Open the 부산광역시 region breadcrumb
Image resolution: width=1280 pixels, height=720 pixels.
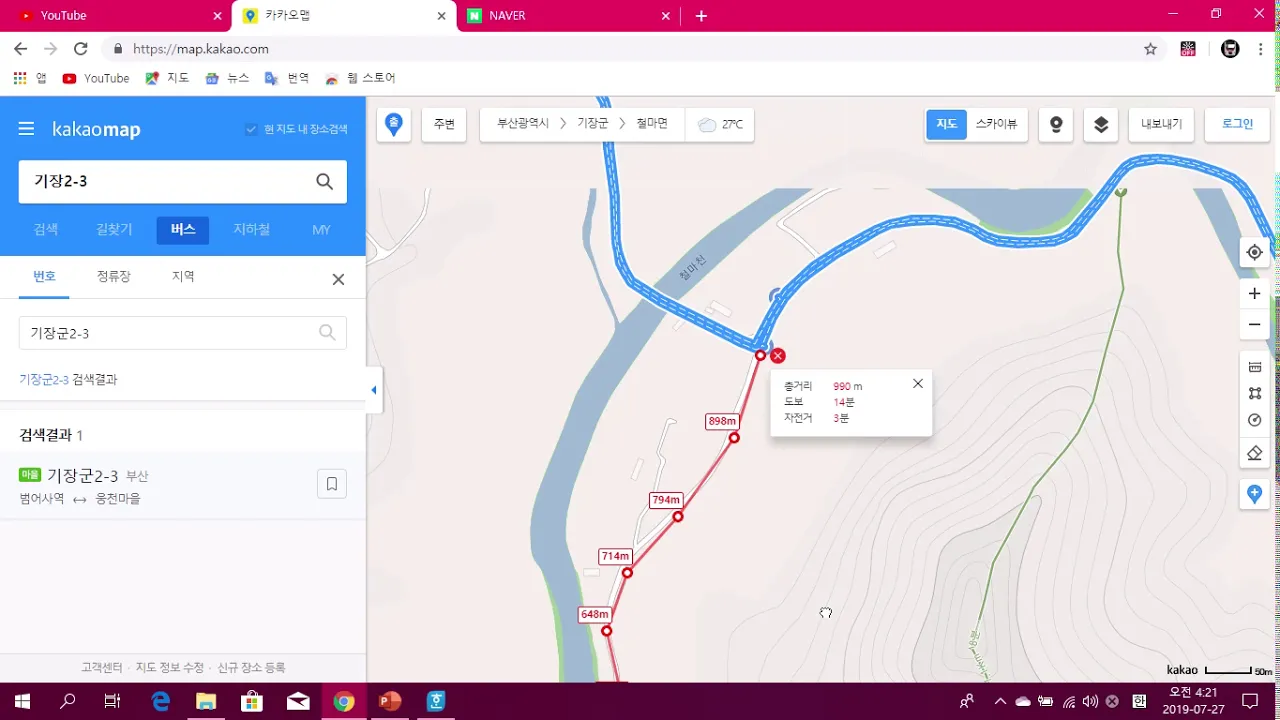[523, 124]
